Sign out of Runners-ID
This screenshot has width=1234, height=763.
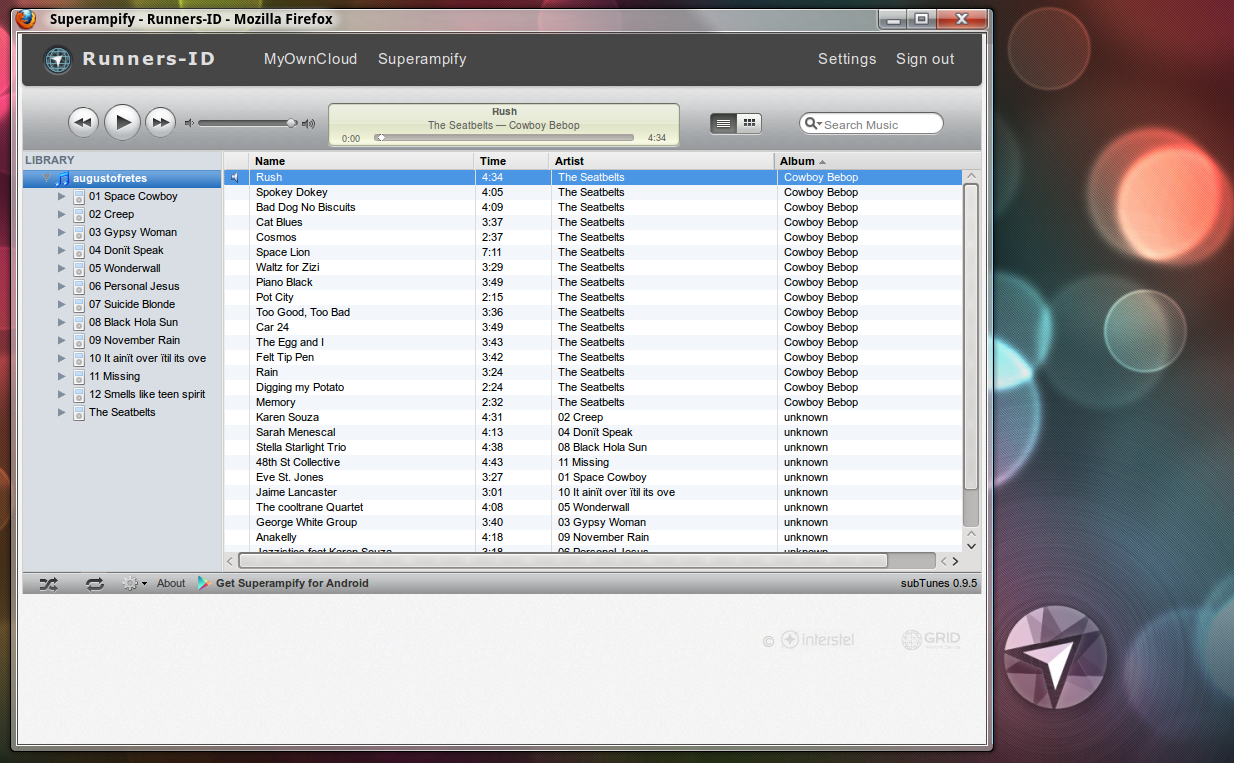pyautogui.click(x=925, y=59)
